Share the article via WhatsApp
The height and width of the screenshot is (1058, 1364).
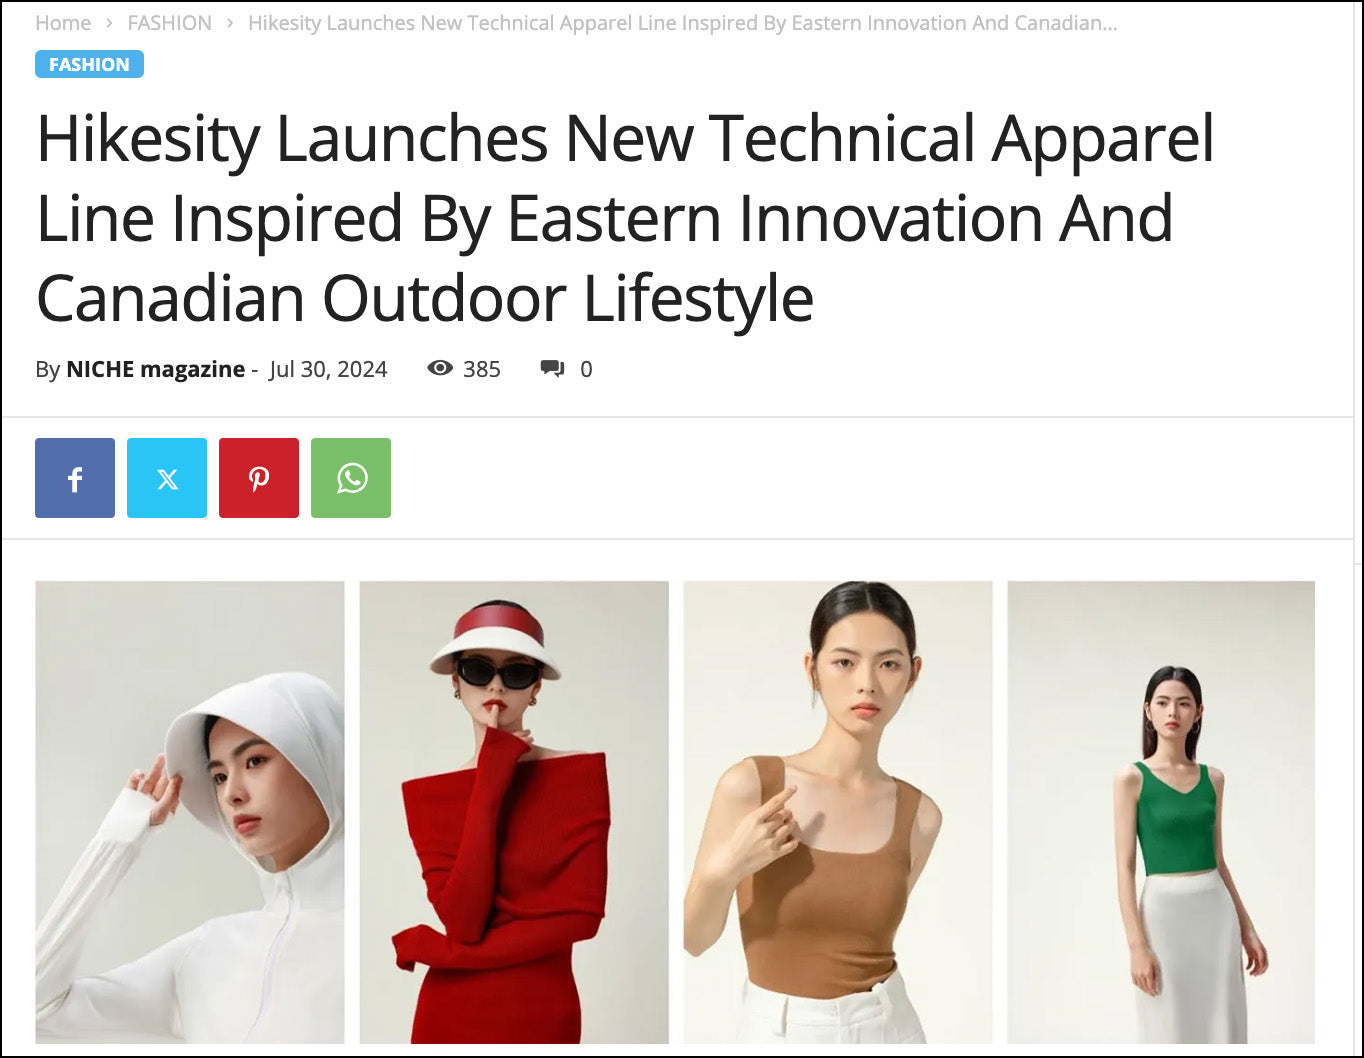pos(351,478)
